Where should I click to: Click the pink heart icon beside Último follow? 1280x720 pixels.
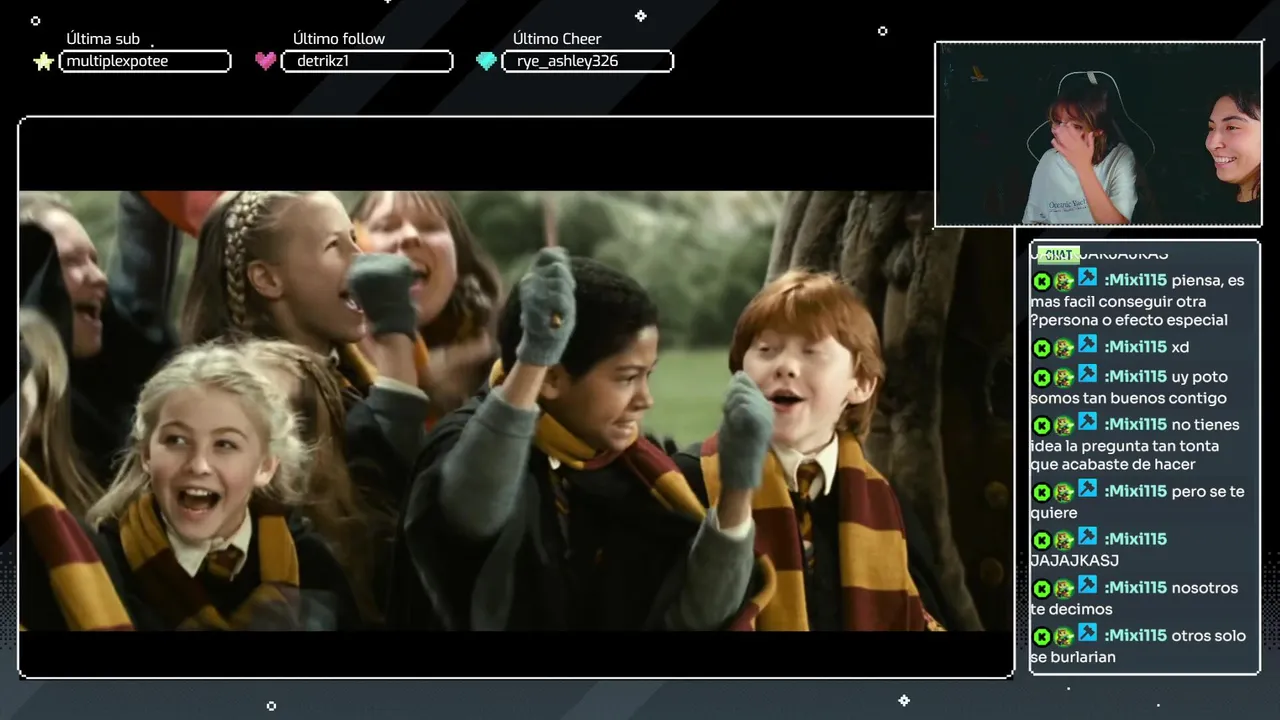click(x=265, y=61)
